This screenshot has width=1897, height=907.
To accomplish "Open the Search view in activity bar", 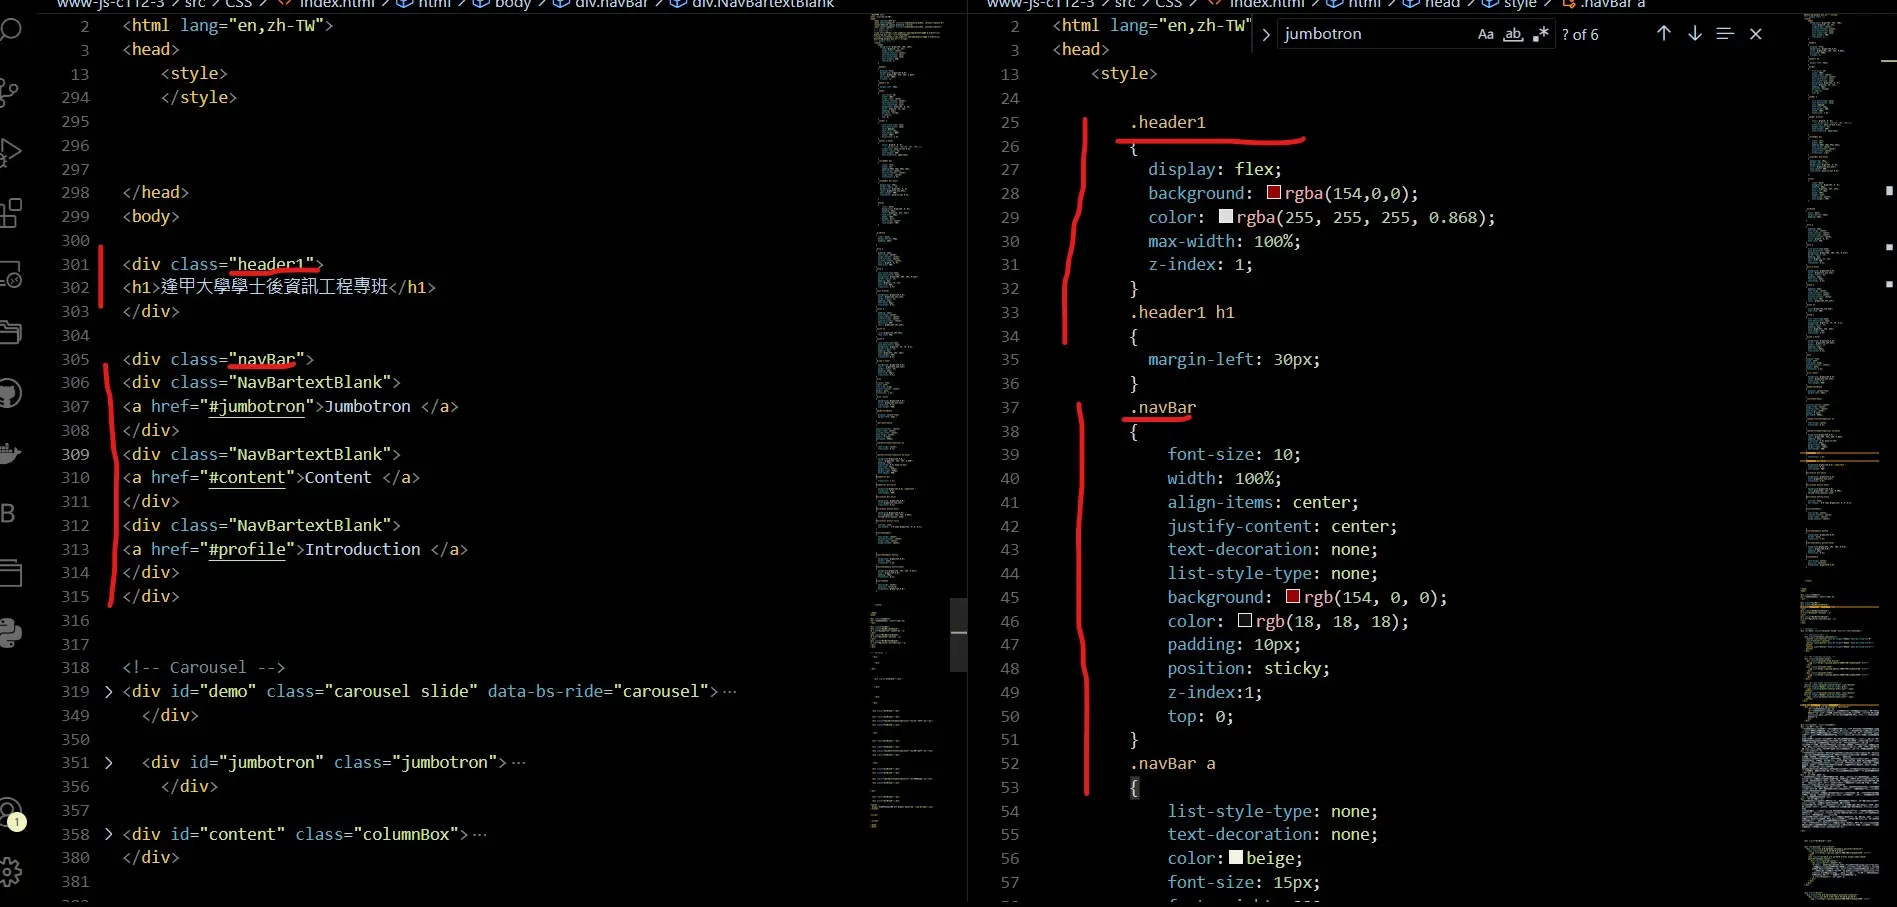I will coord(11,29).
